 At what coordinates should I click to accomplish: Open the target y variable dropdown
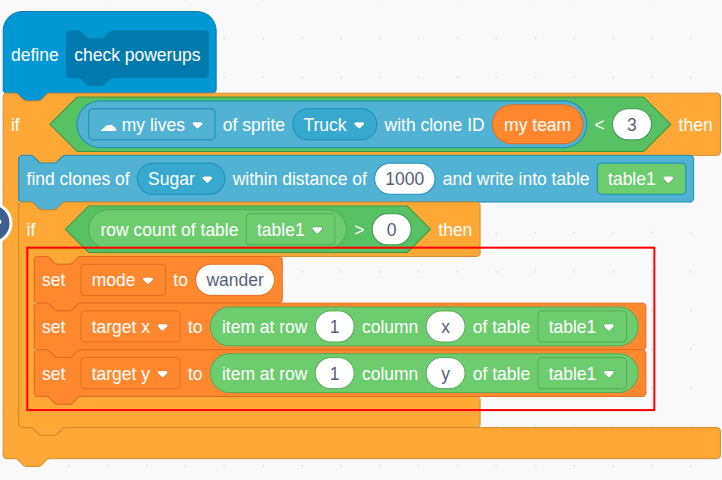tap(130, 374)
